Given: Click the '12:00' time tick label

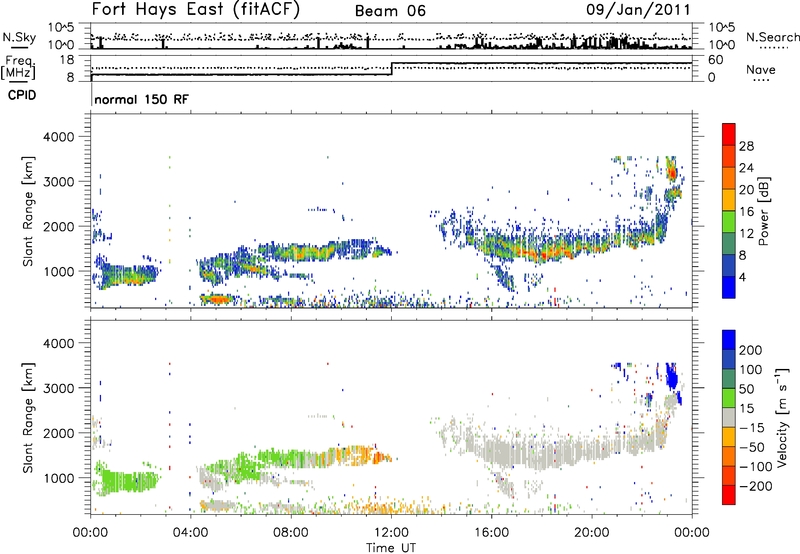Looking at the screenshot, I should (x=391, y=533).
